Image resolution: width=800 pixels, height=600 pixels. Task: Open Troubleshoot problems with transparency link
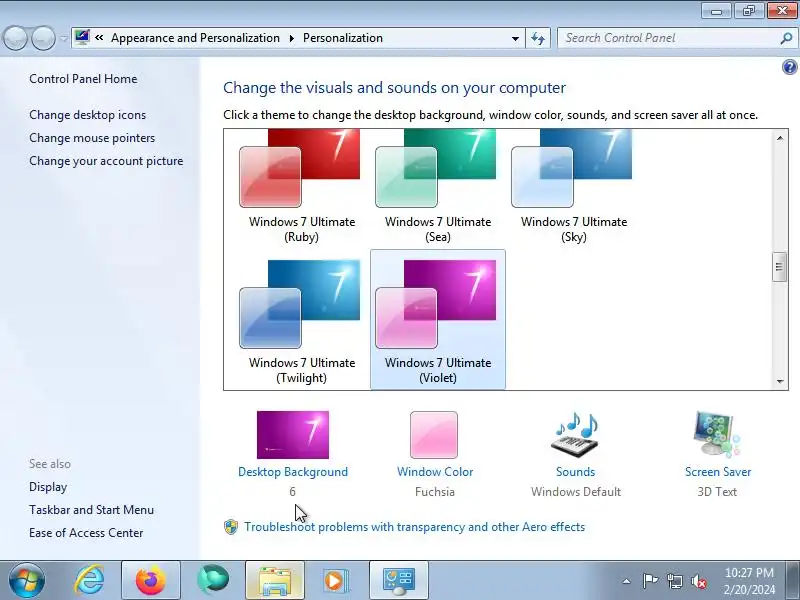tap(414, 527)
